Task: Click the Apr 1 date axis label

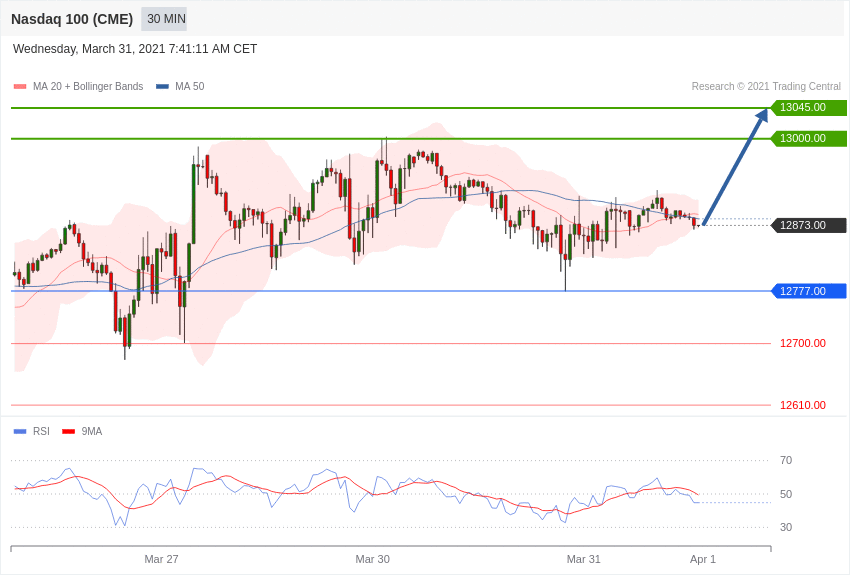Action: [703, 559]
